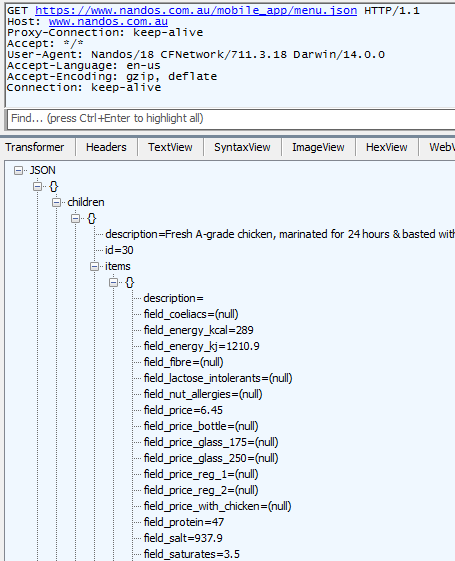Click the Connection: keep-alive line
455x561 pixels.
(x=84, y=88)
